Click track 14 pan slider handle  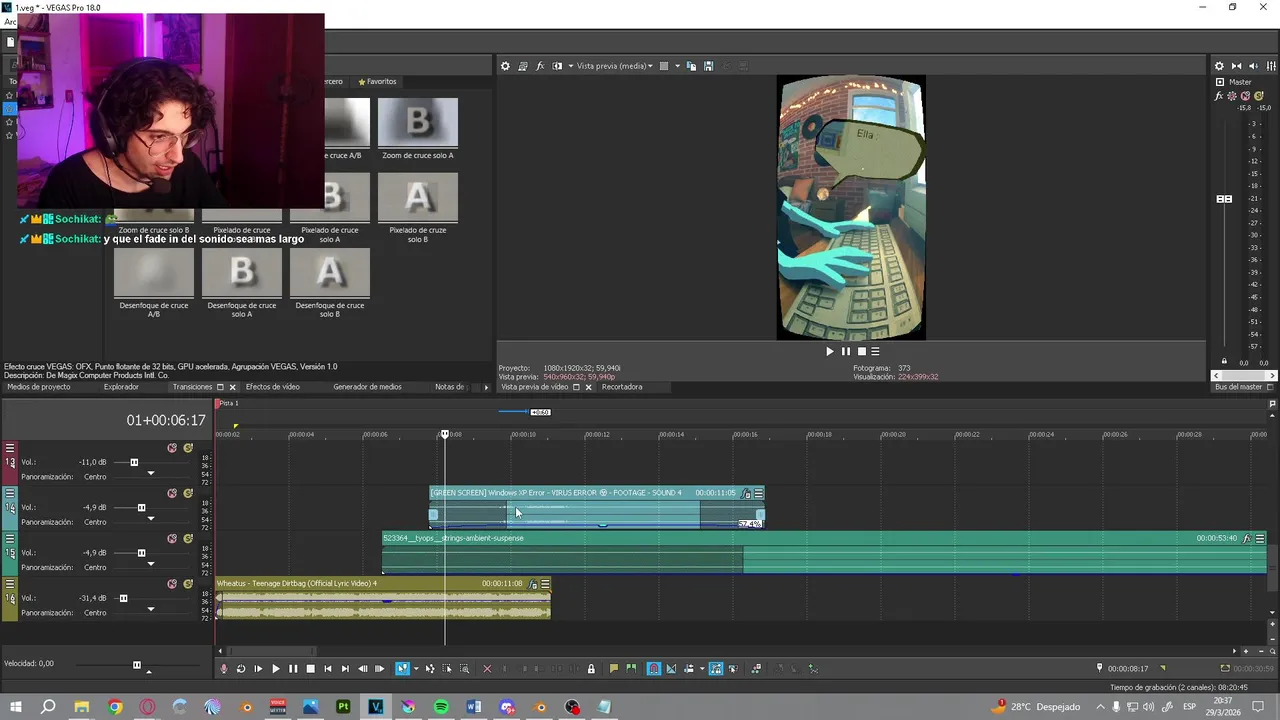tap(151, 519)
